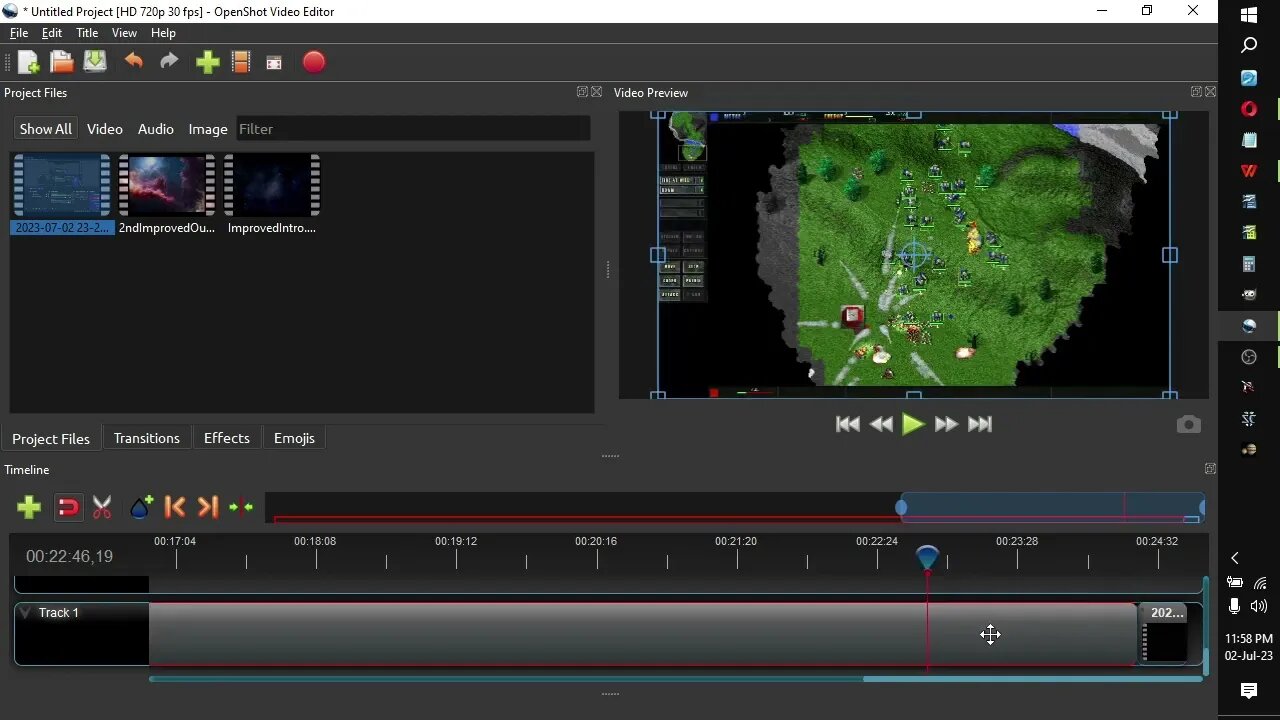Expand the Track 1 dropdown arrow
This screenshot has height=720, width=1280.
point(25,613)
